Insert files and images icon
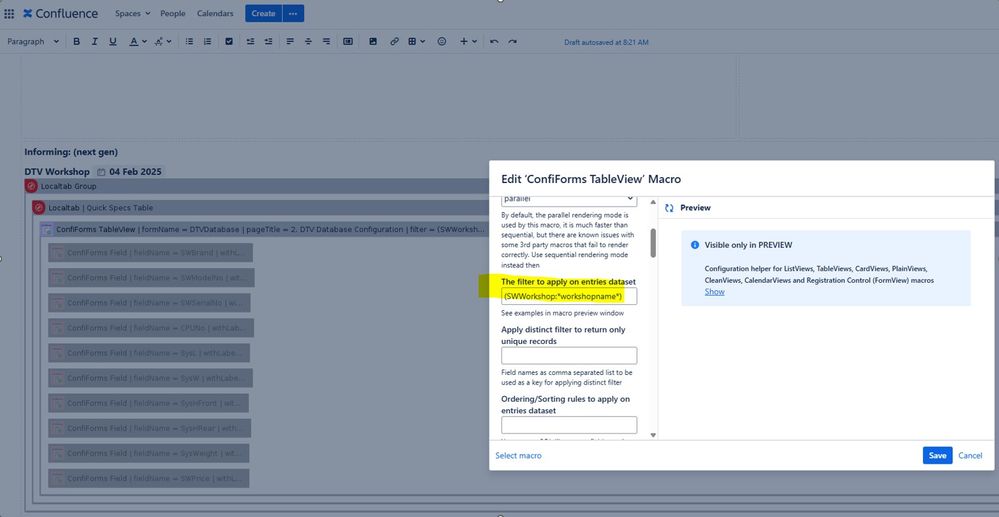The width and height of the screenshot is (999, 517). coord(373,41)
